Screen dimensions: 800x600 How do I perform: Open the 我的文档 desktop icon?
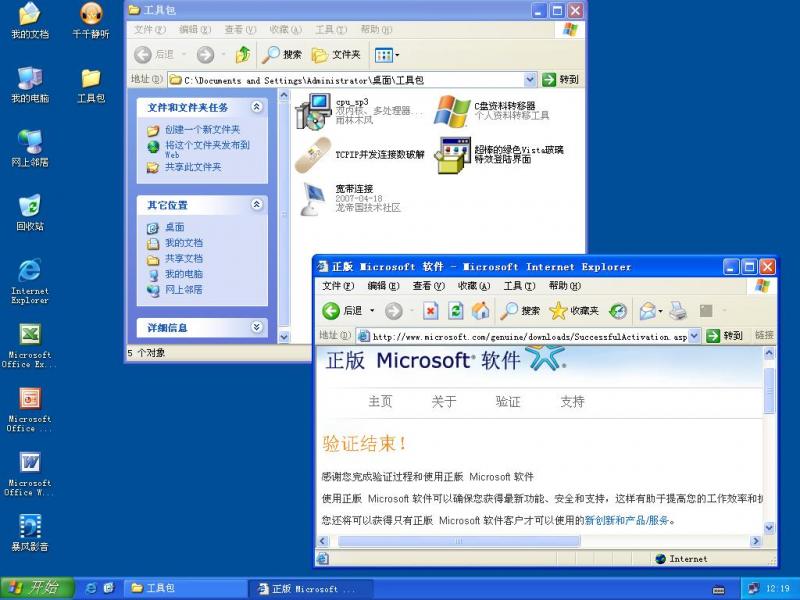coord(30,20)
